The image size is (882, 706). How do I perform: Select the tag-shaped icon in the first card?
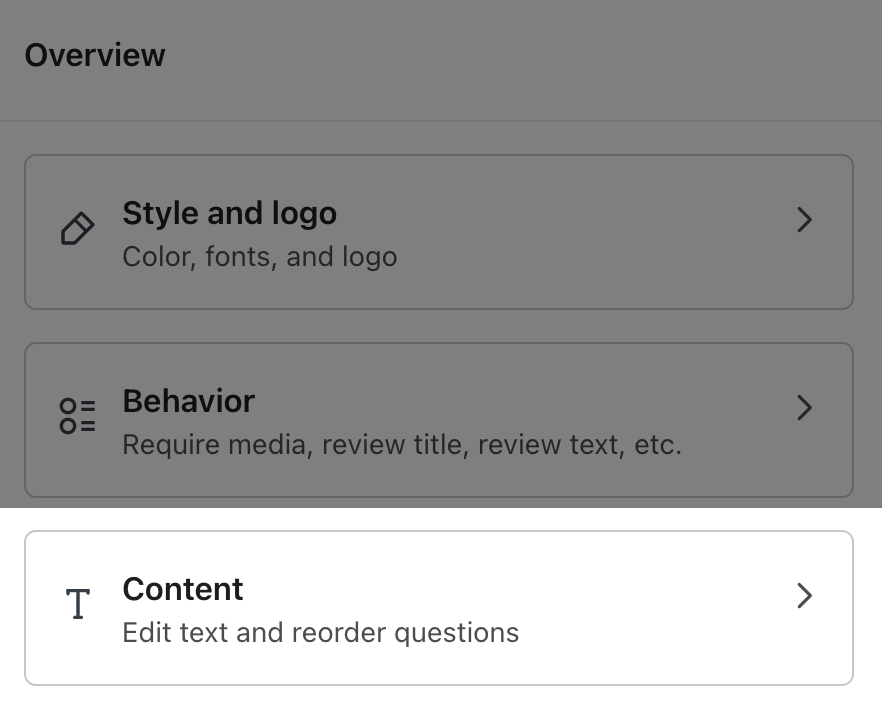click(76, 230)
